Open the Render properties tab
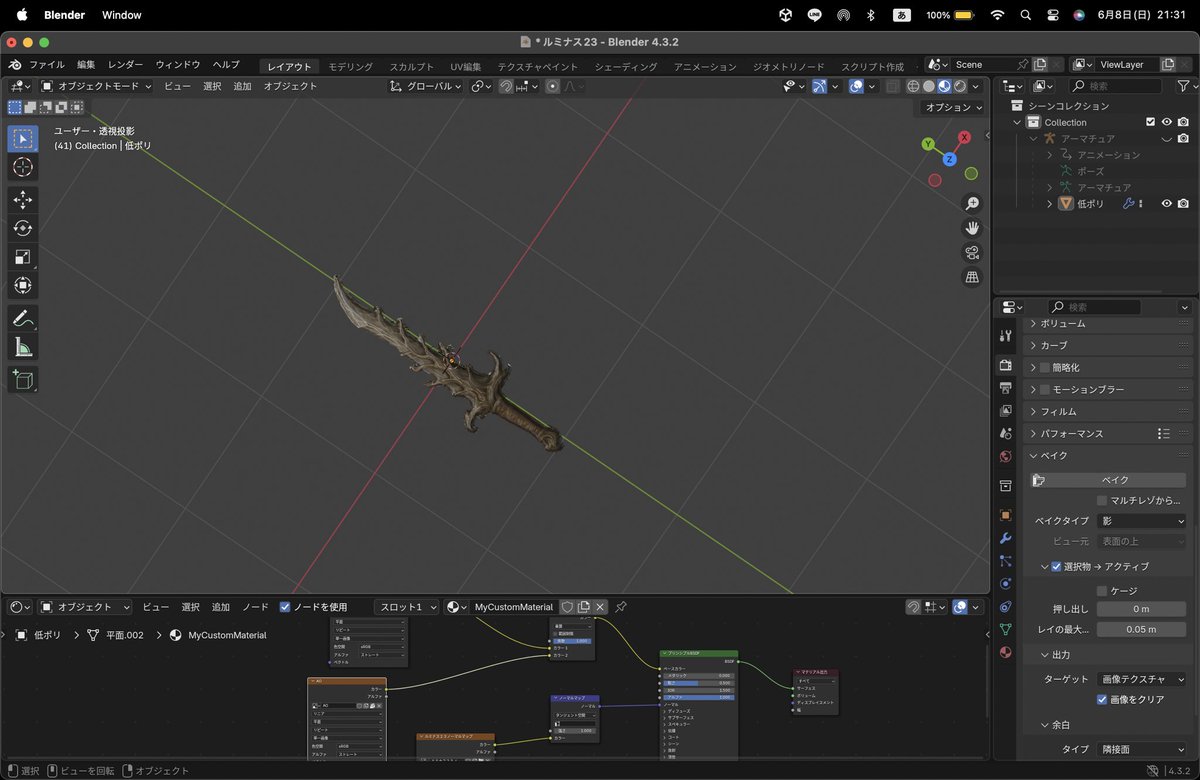This screenshot has height=780, width=1200. click(x=1006, y=365)
